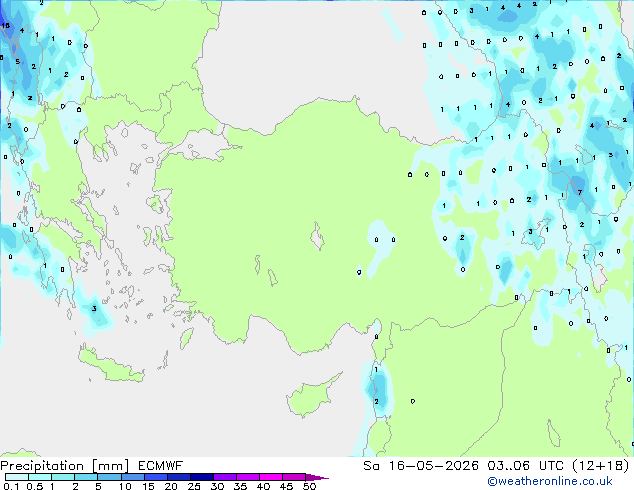Viewport: 634px width, 490px height.
Task: Select the 15–20 mm blue legend swatch
Action: [156, 477]
